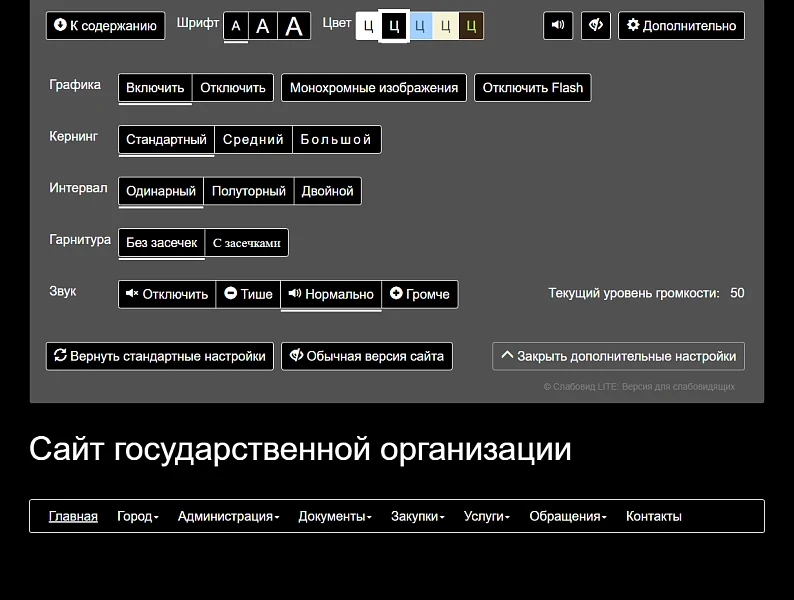Open the Главная menu link
This screenshot has width=794, height=600.
(x=73, y=516)
